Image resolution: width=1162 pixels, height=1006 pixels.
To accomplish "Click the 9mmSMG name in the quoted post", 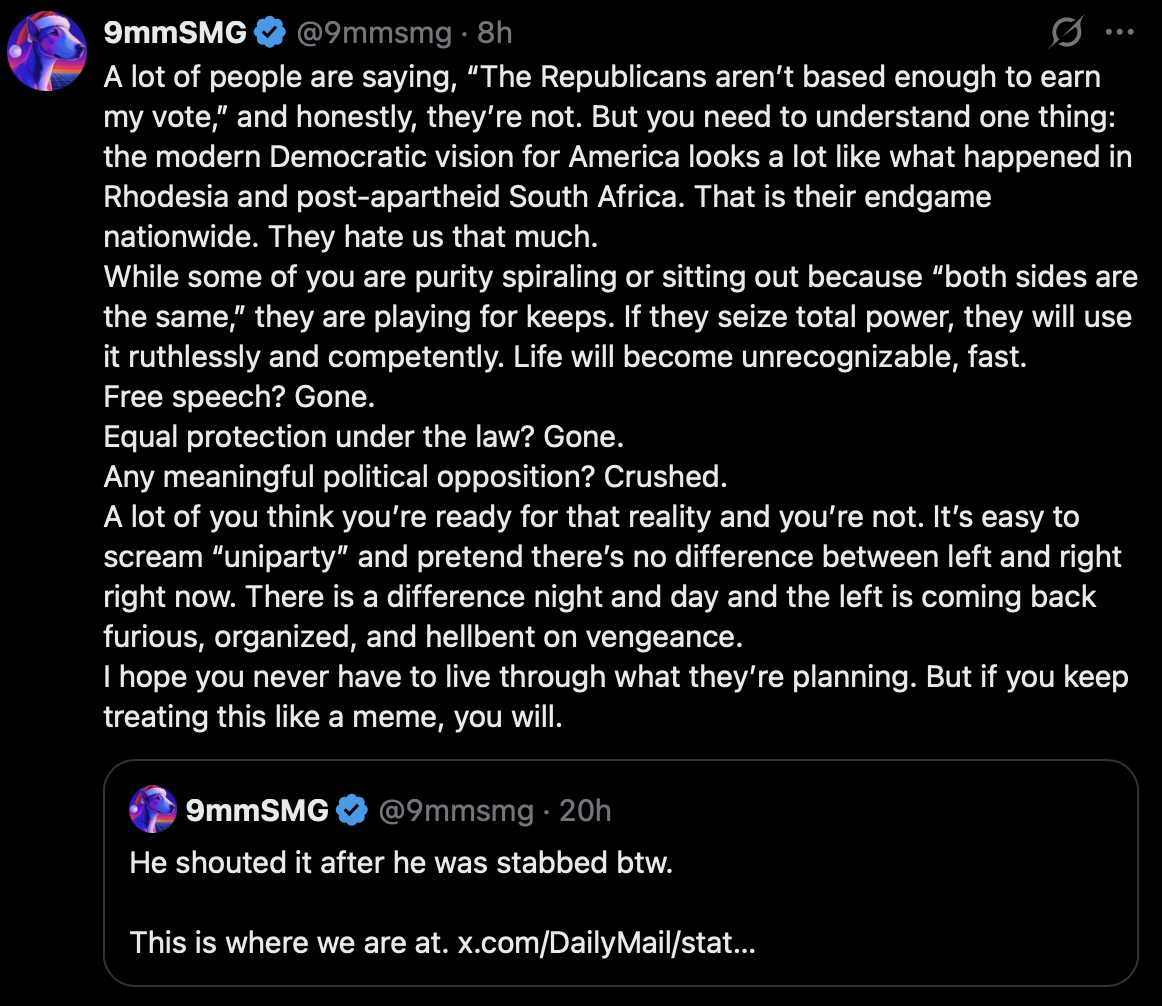I will [257, 810].
